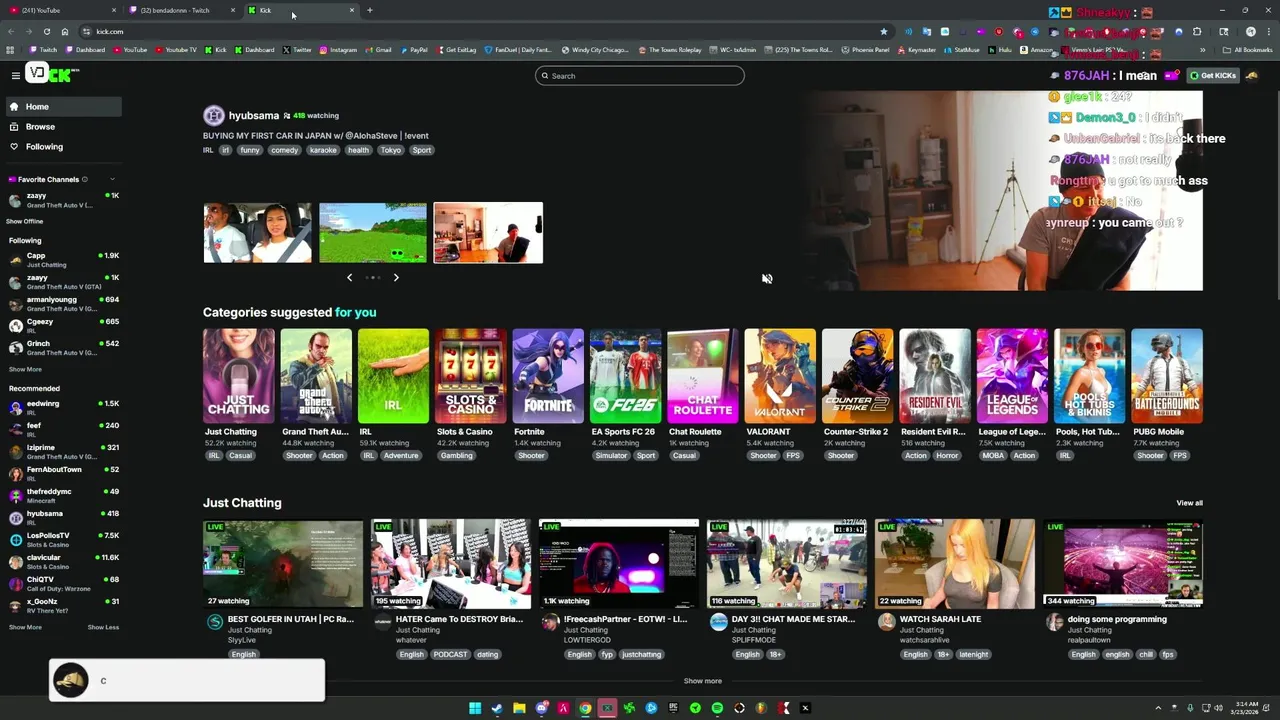This screenshot has height=720, width=1280.
Task: Select the couple-in-car featured thumbnail
Action: click(258, 233)
